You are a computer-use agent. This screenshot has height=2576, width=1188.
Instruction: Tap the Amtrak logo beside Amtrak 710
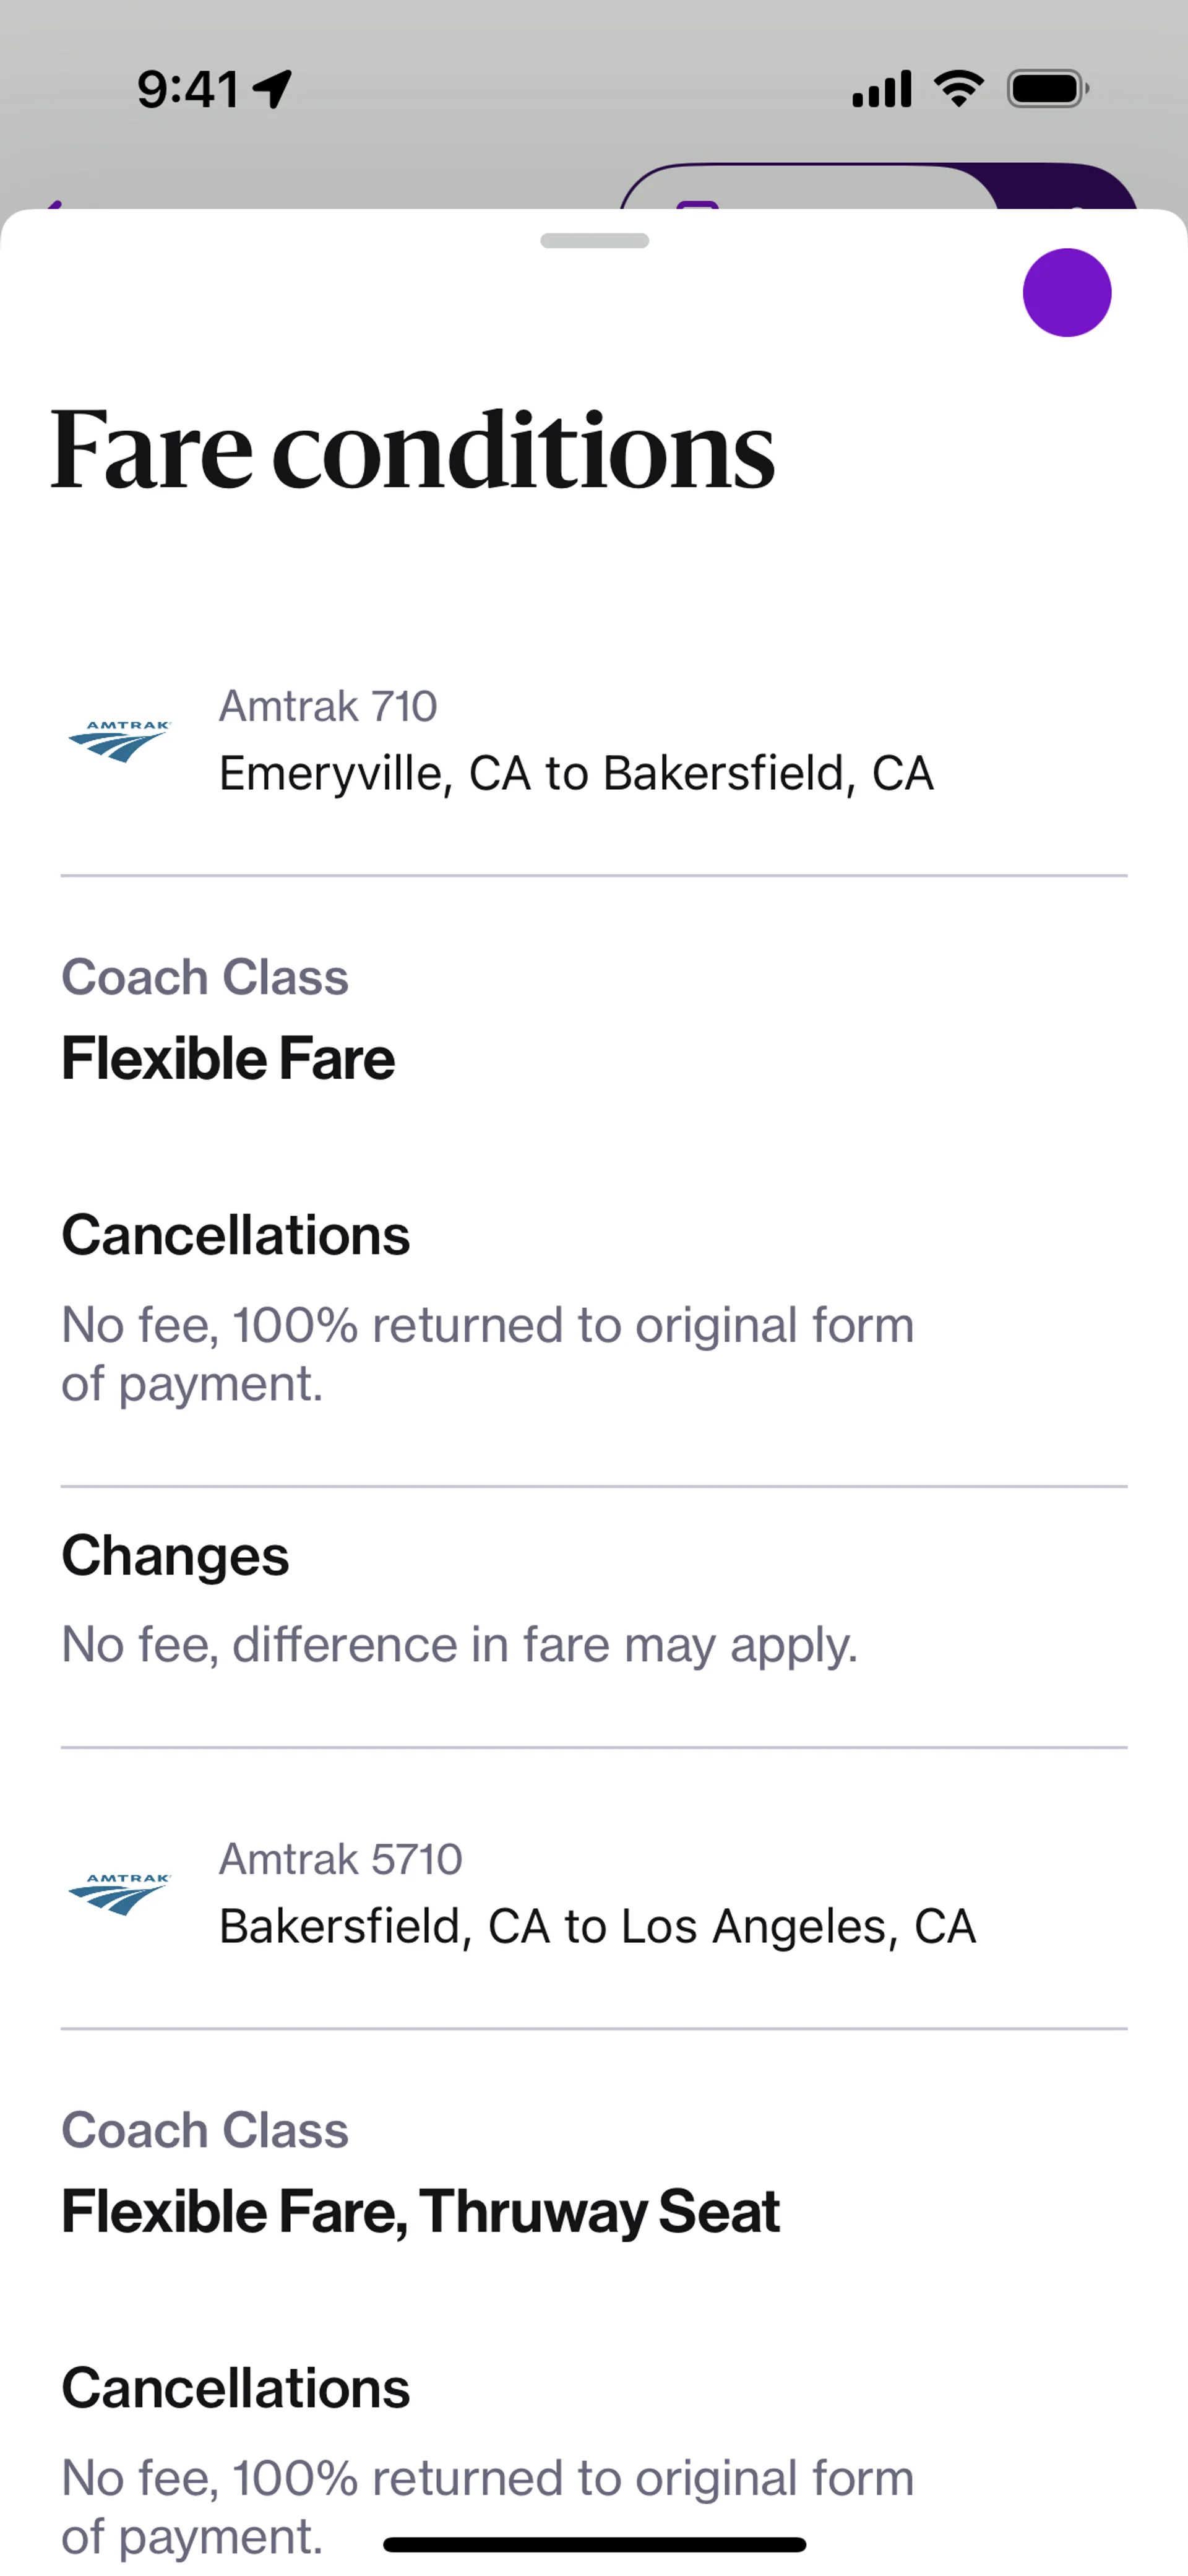(x=119, y=741)
